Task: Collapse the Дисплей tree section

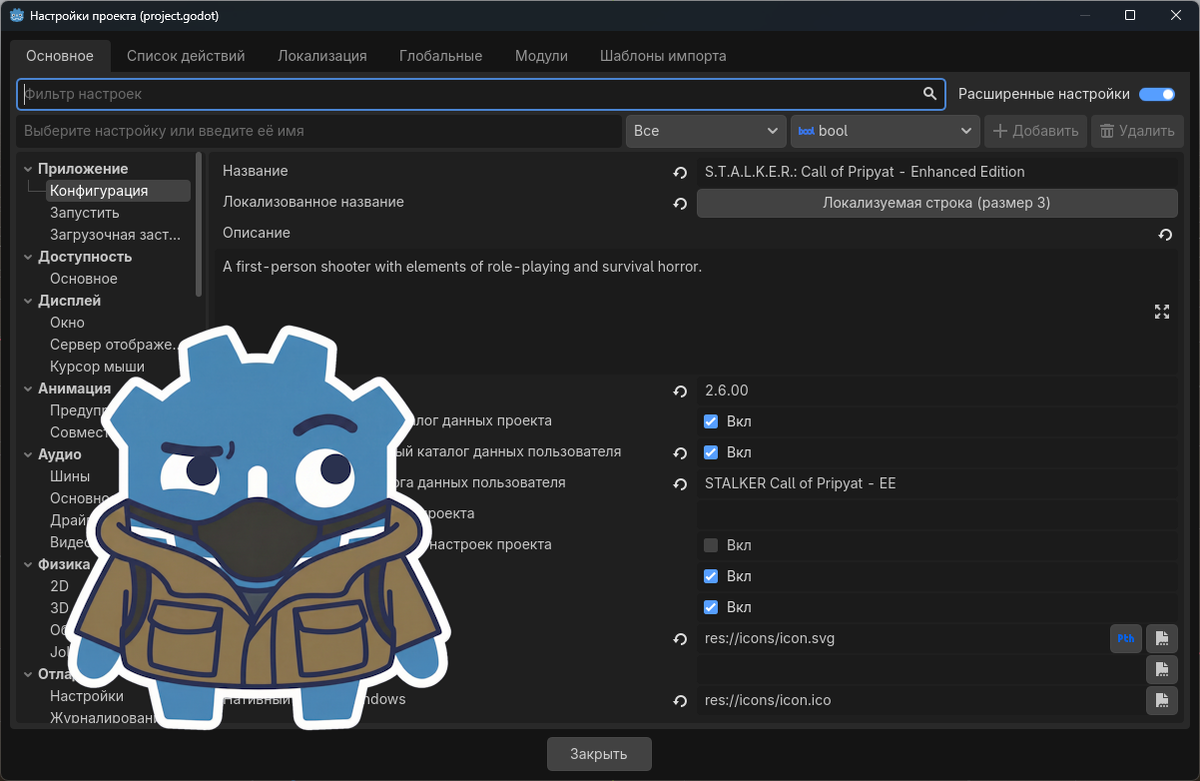Action: (x=27, y=301)
